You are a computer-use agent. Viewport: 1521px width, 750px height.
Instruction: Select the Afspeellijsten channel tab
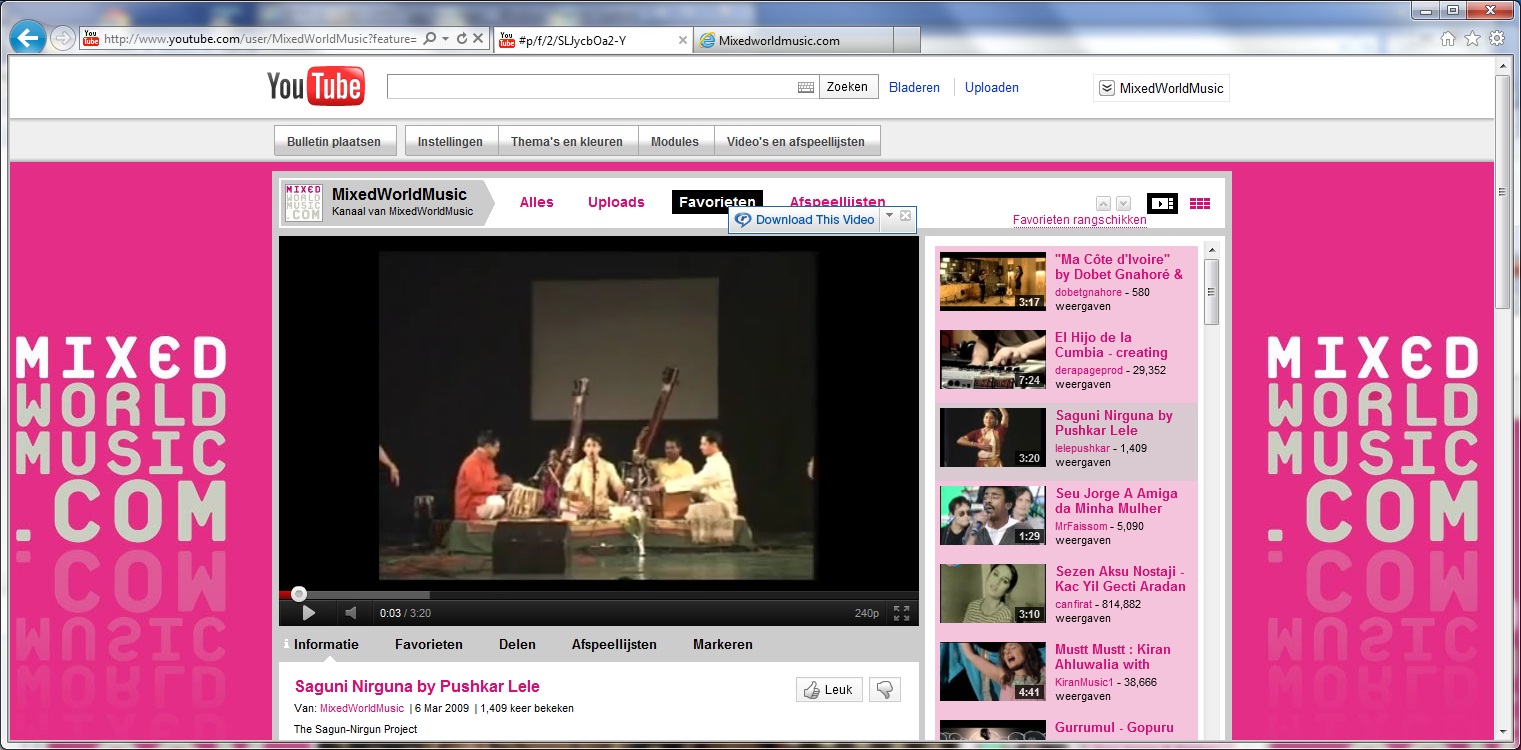837,202
